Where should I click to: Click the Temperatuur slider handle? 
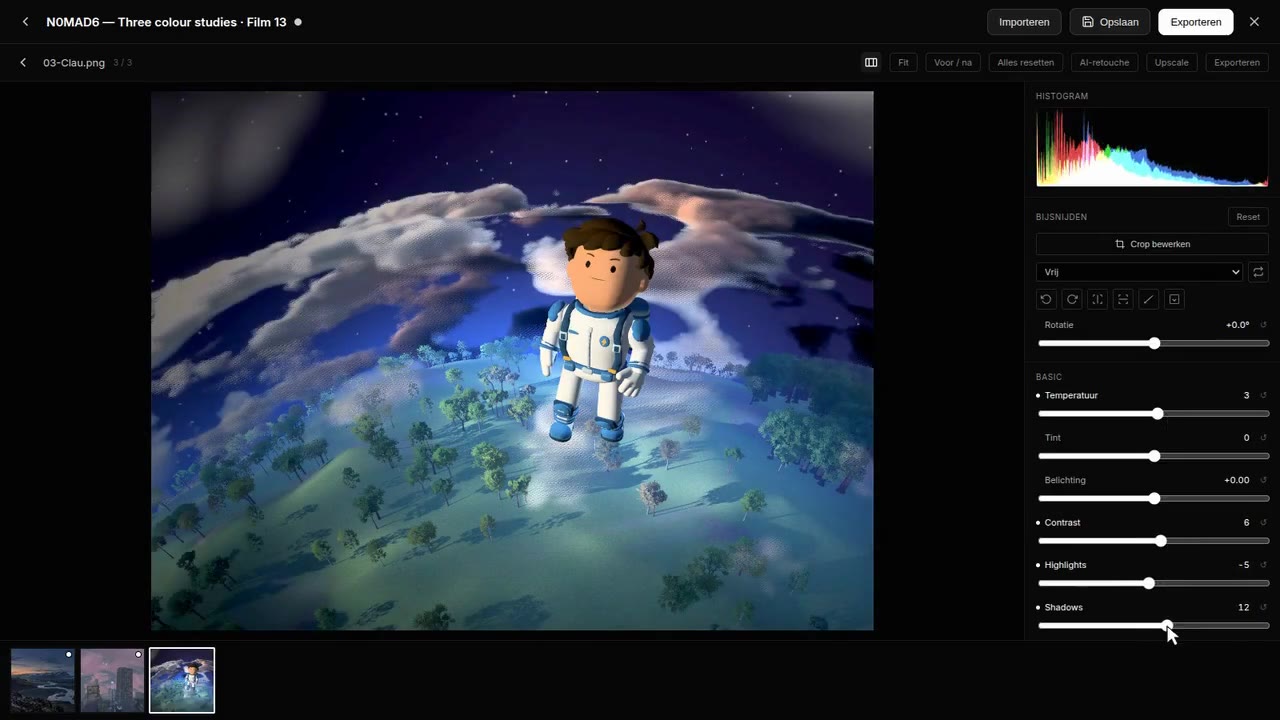[1157, 414]
